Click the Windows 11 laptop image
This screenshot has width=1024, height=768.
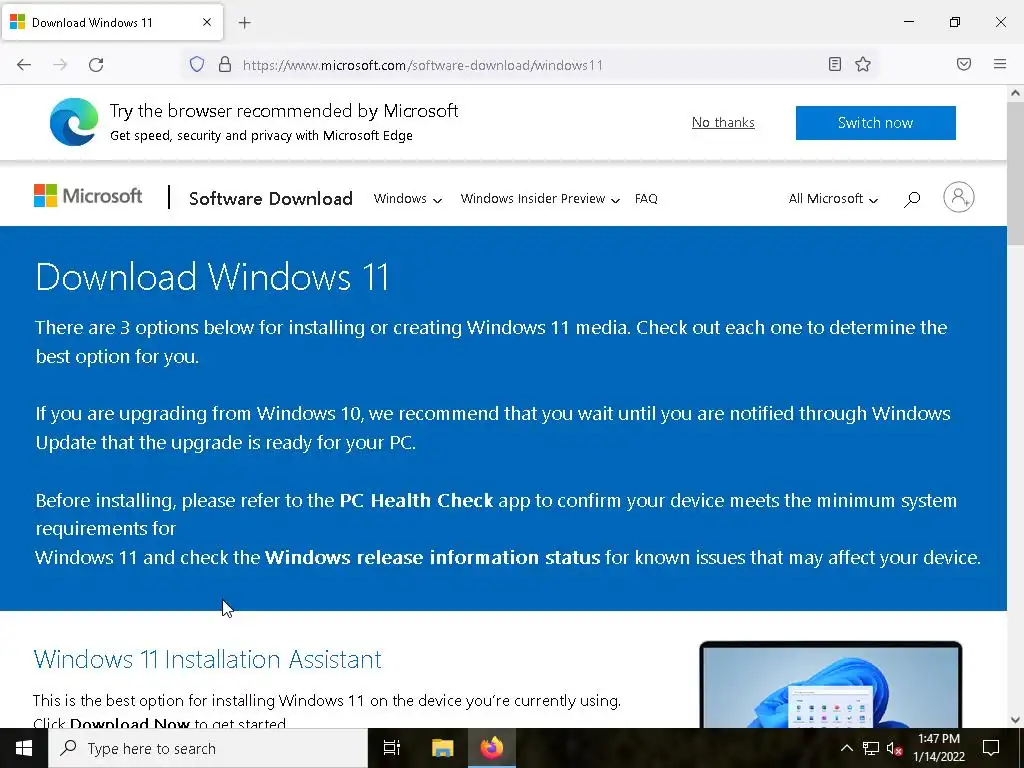pos(830,684)
